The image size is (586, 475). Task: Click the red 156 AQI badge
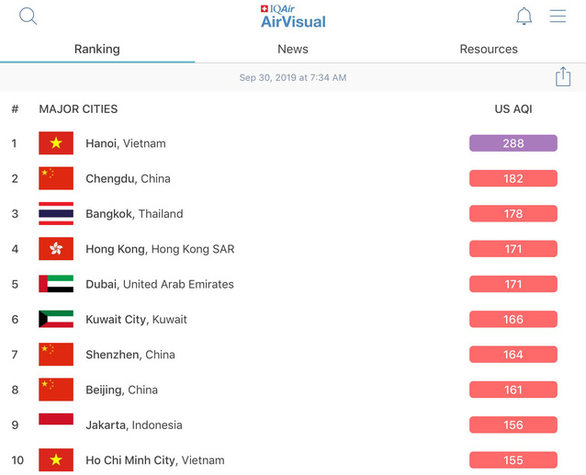(513, 425)
